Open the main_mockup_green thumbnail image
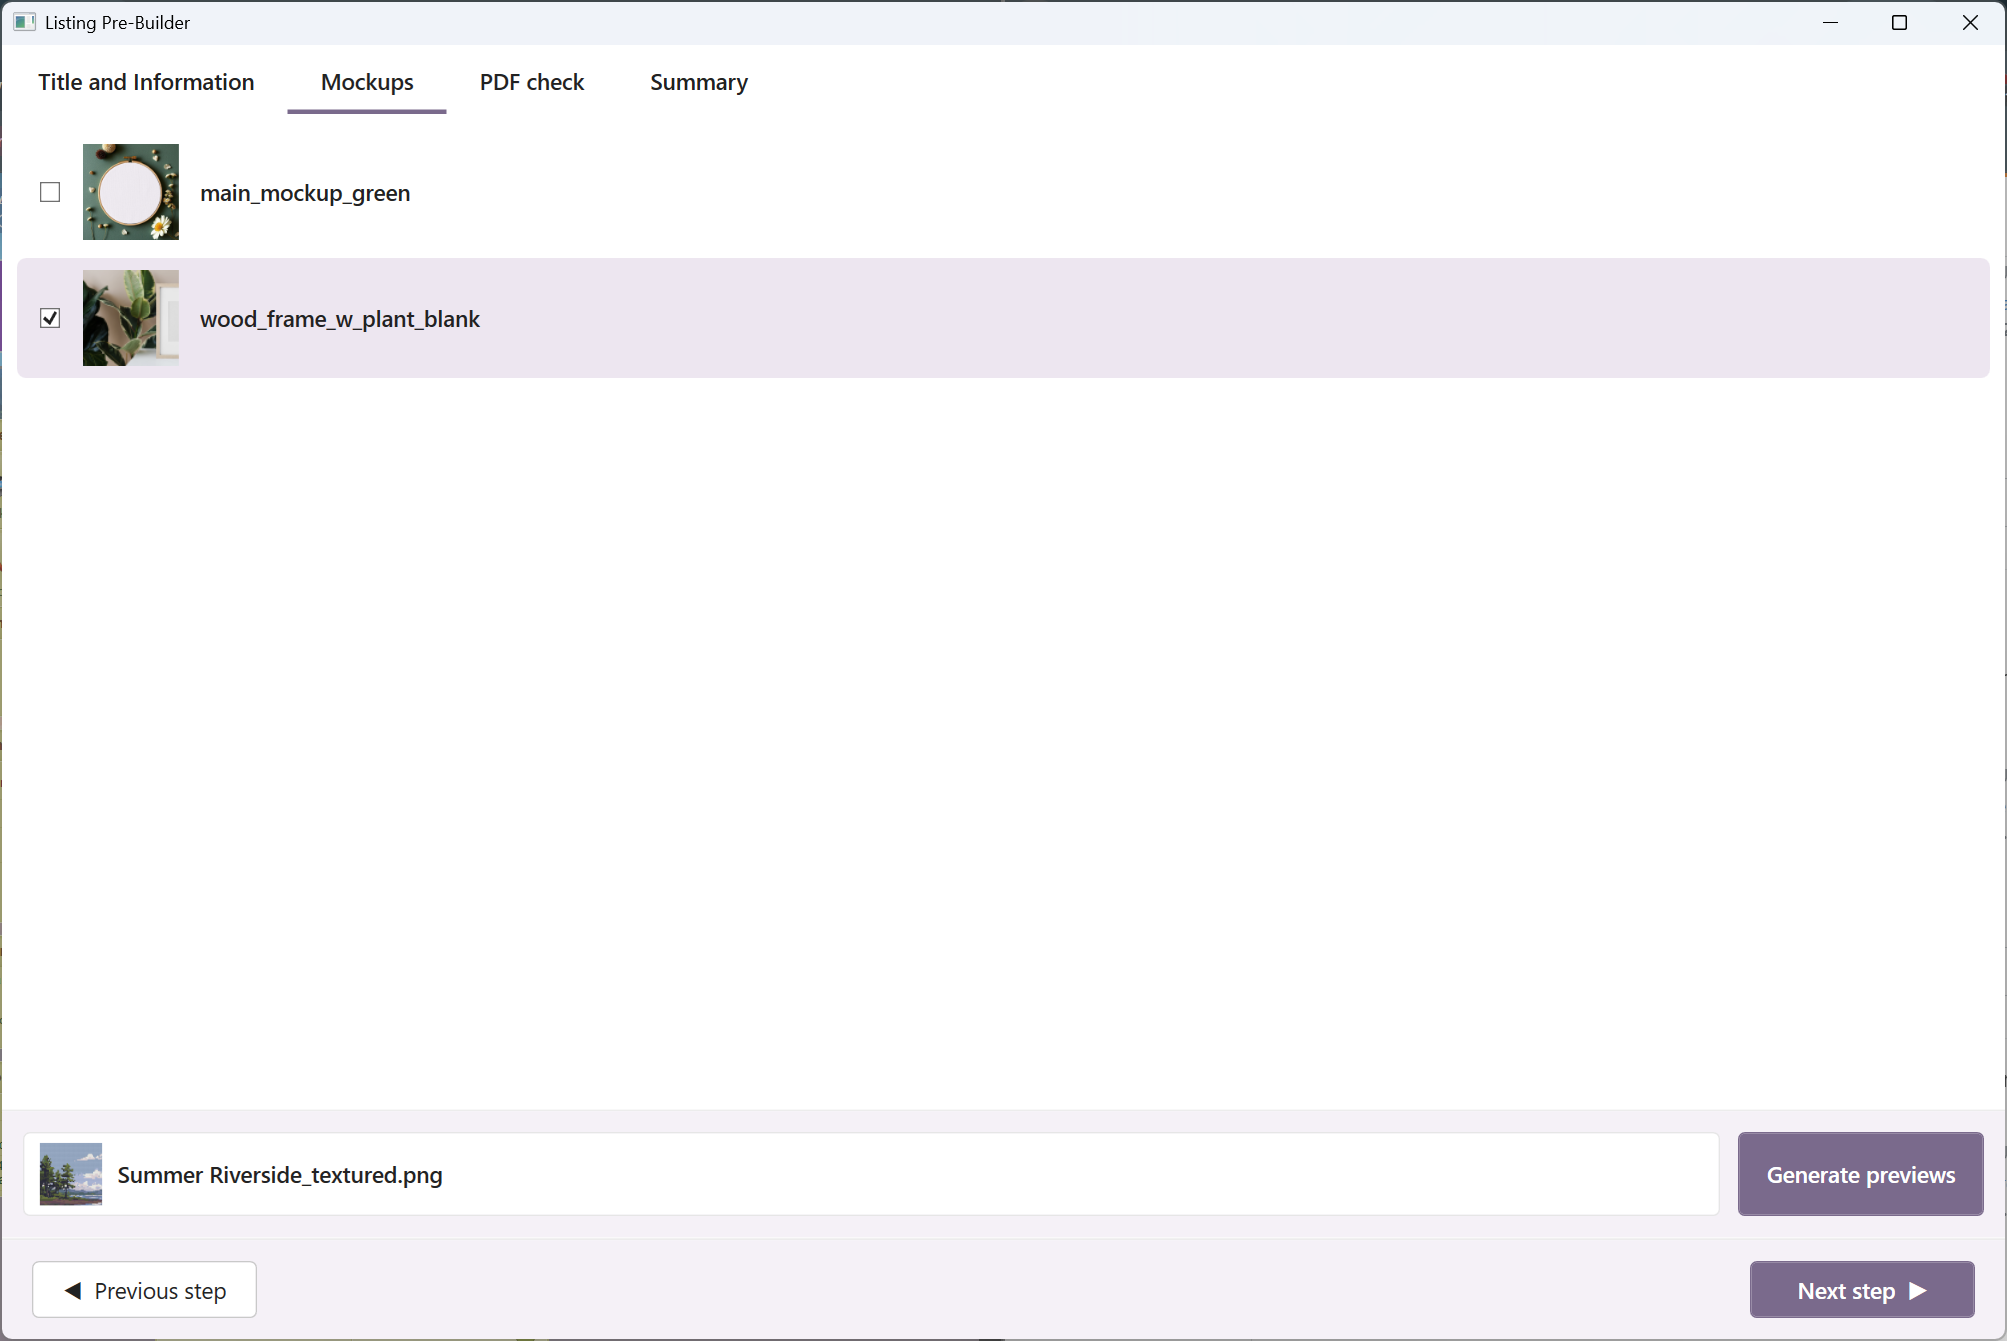The height and width of the screenshot is (1341, 2007). pos(131,192)
